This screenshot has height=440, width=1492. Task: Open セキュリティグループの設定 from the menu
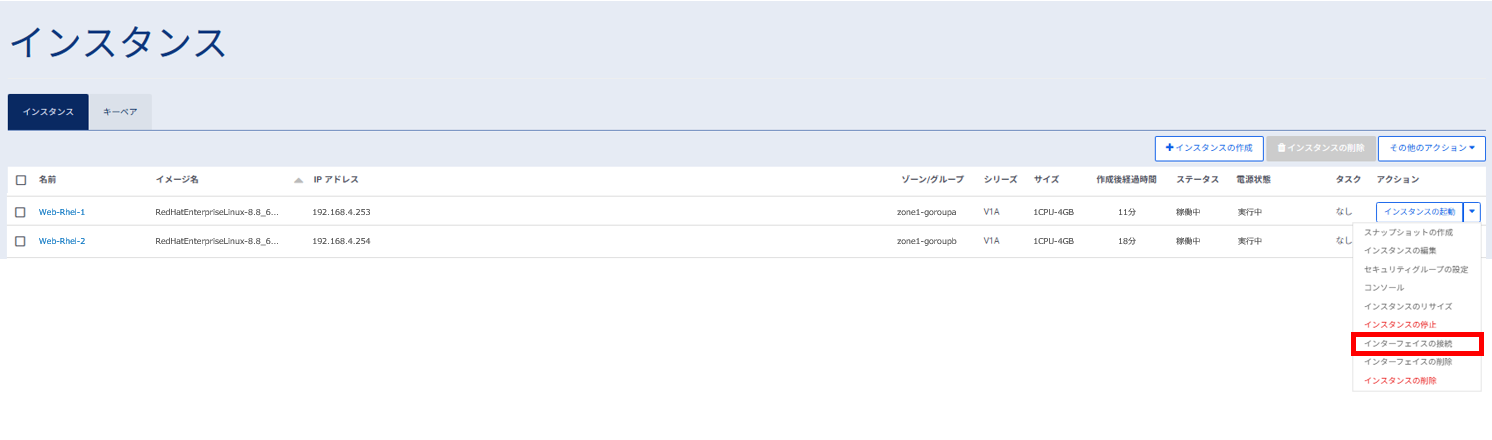[1416, 270]
